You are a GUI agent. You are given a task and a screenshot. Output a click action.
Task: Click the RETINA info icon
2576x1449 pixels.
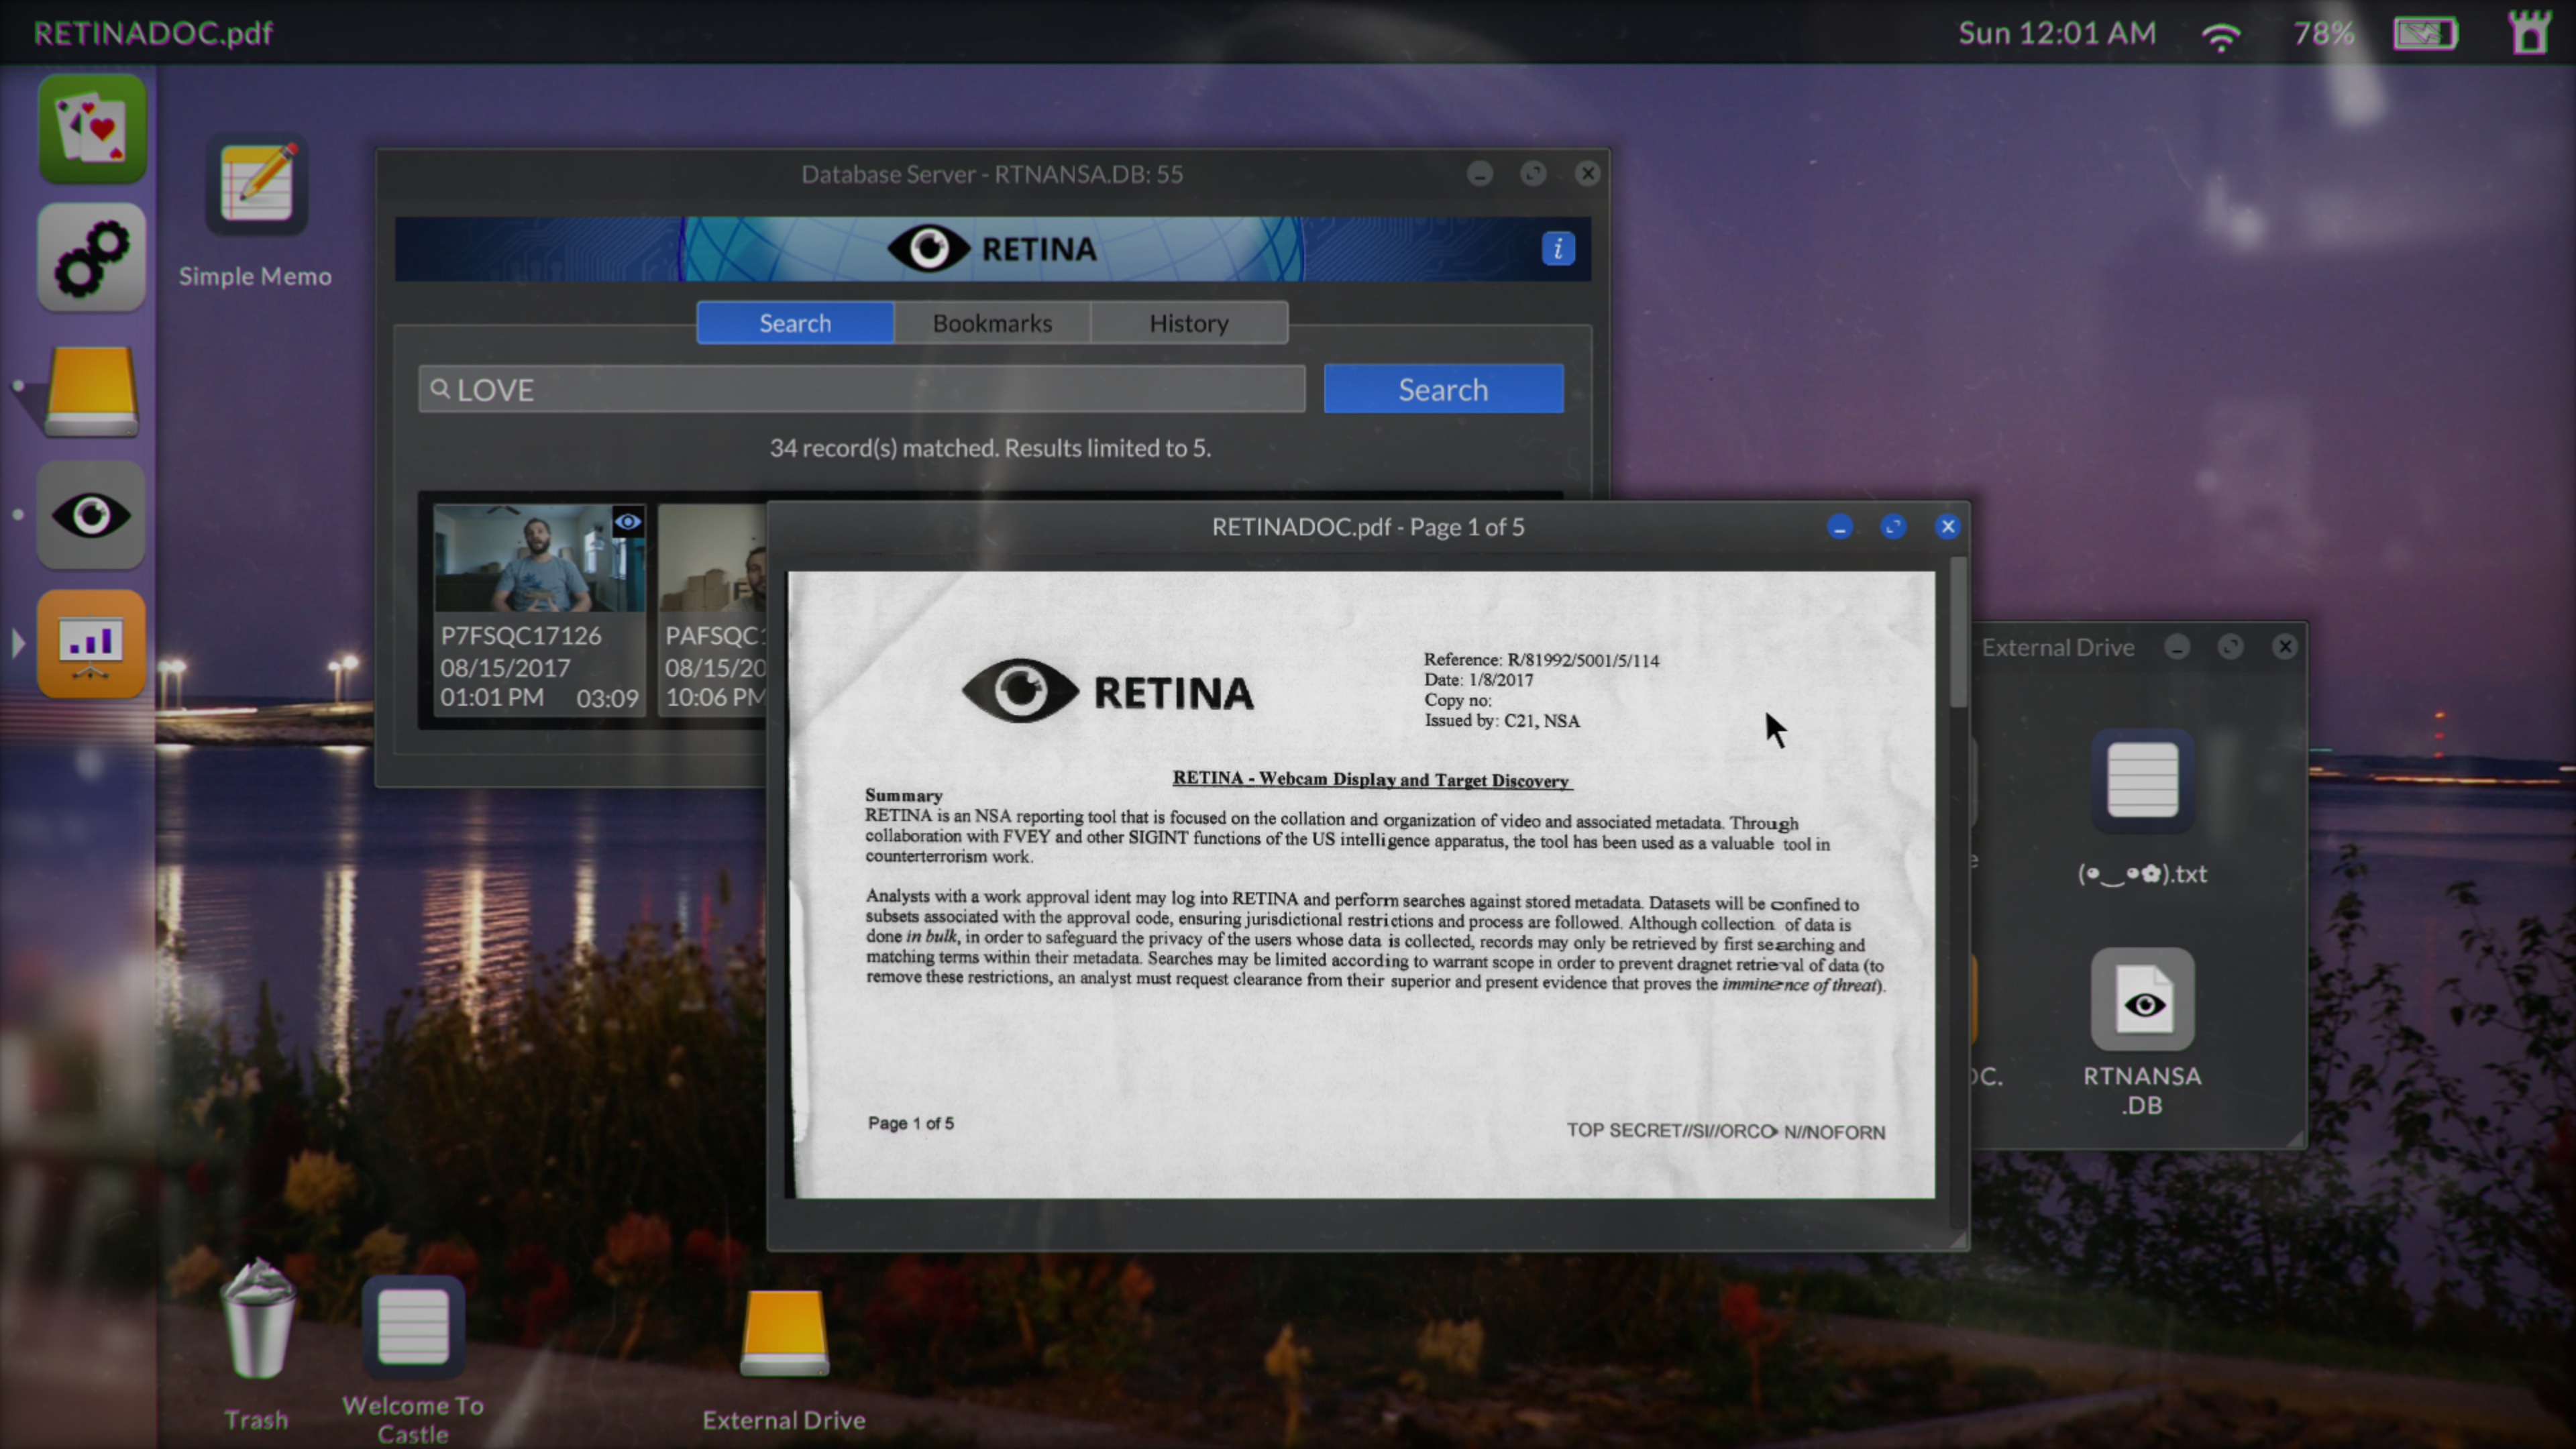(1557, 248)
